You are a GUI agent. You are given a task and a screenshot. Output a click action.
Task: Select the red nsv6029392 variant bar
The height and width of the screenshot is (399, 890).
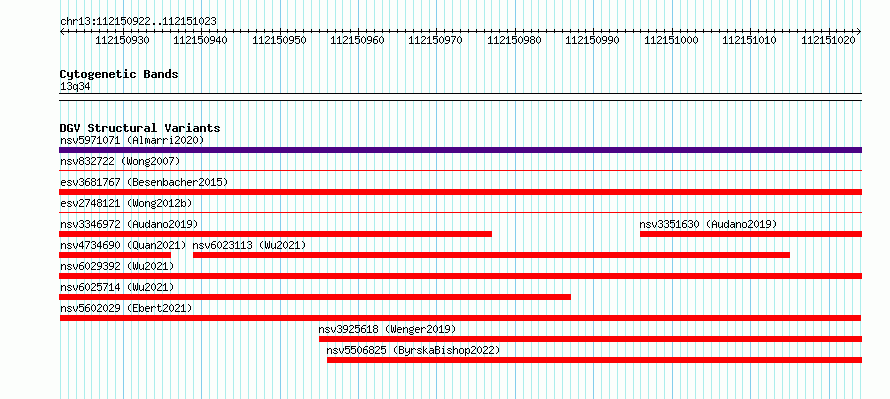[x=460, y=276]
